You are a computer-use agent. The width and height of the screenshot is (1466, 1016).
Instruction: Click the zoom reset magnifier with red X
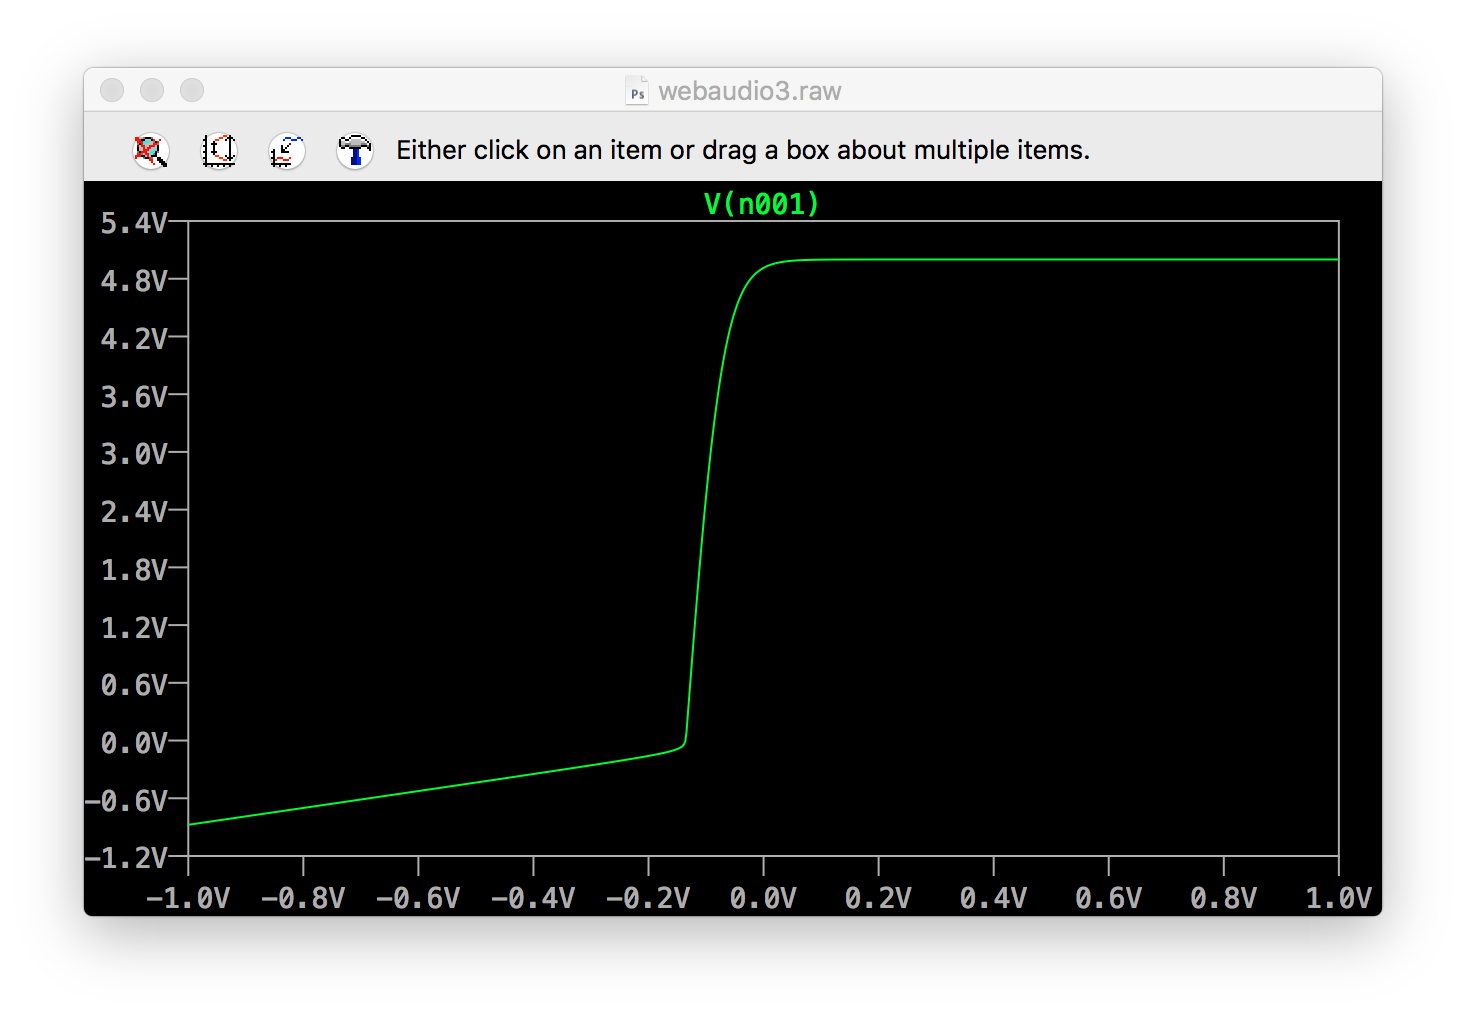(151, 151)
